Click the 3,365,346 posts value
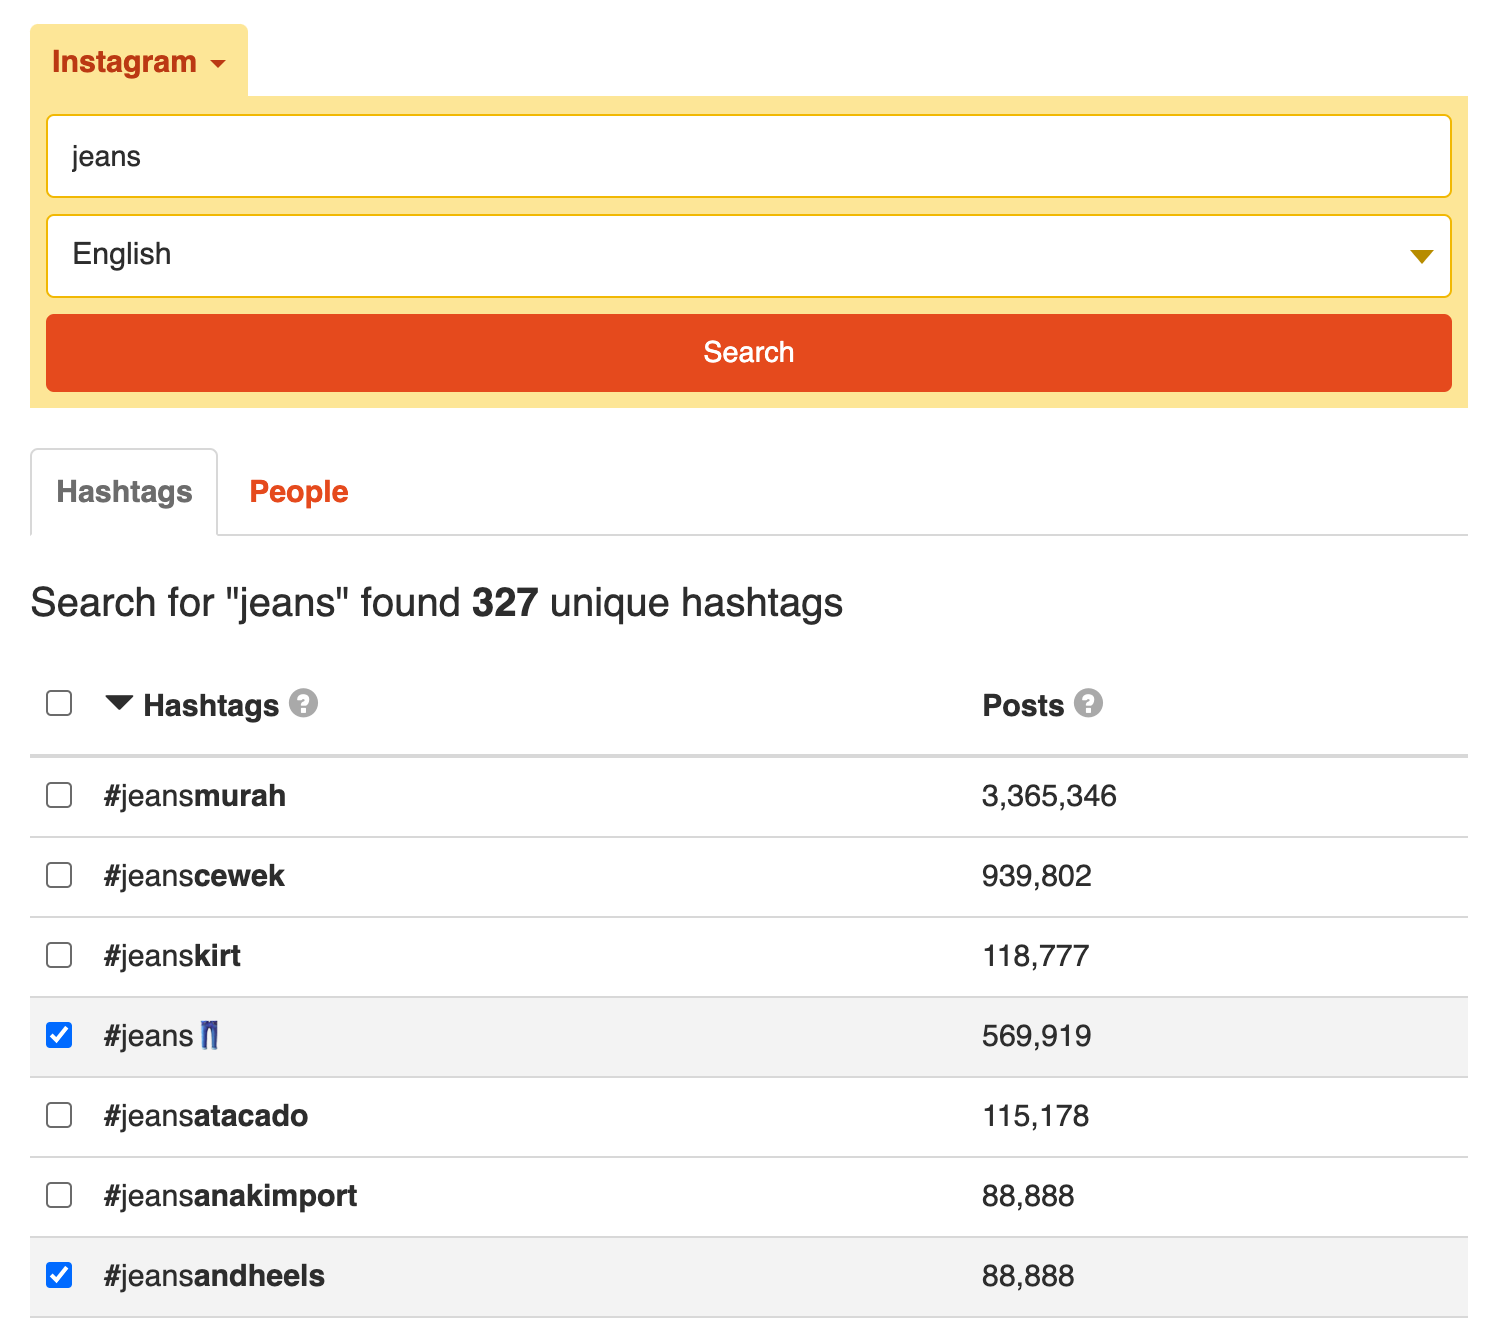 1049,796
